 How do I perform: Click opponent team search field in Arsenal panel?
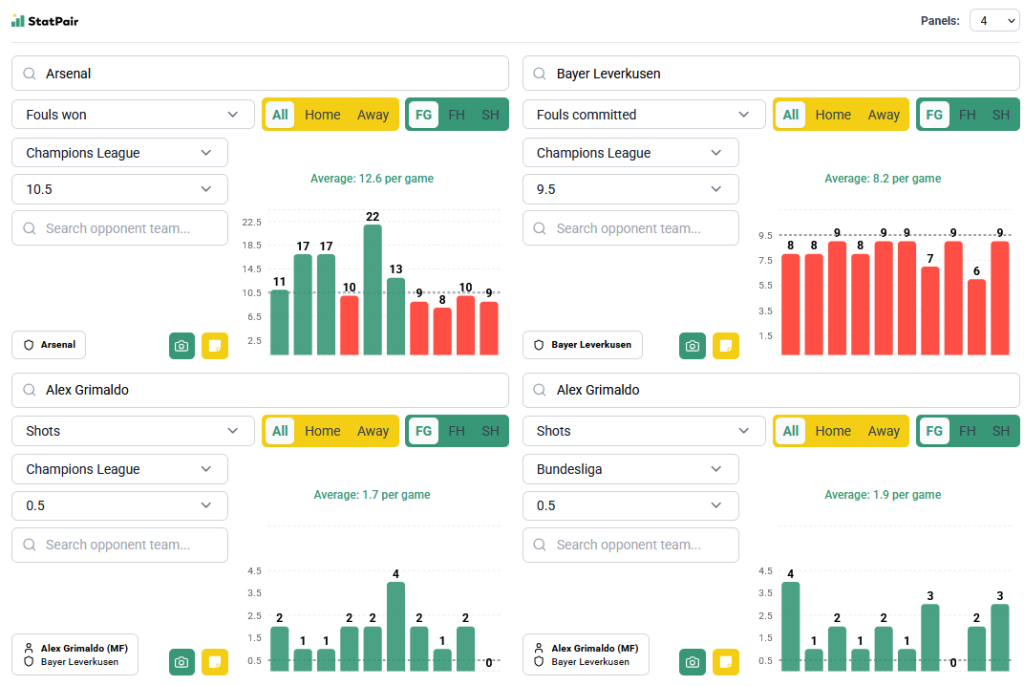120,228
